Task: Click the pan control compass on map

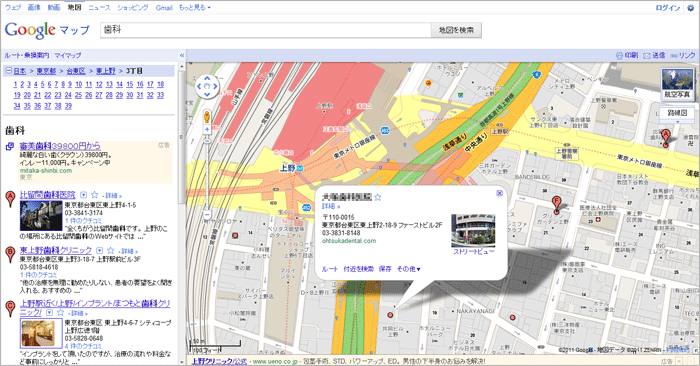Action: [x=207, y=87]
